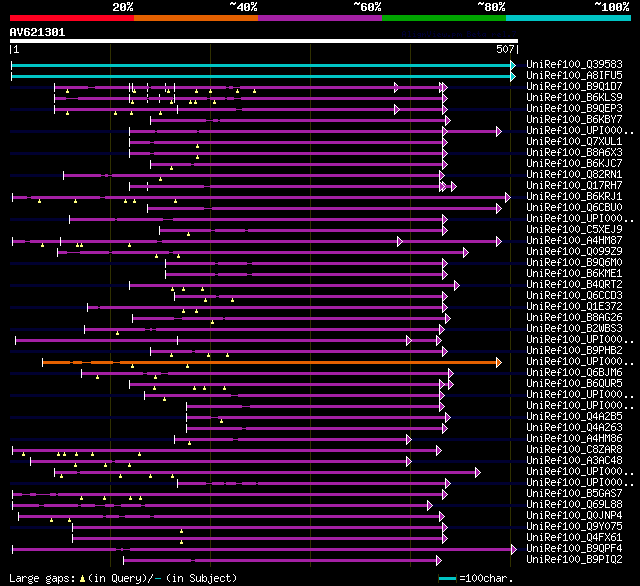Click the UniRef100_B8AG26 subject name
The height and width of the screenshot is (586, 640).
[574, 318]
